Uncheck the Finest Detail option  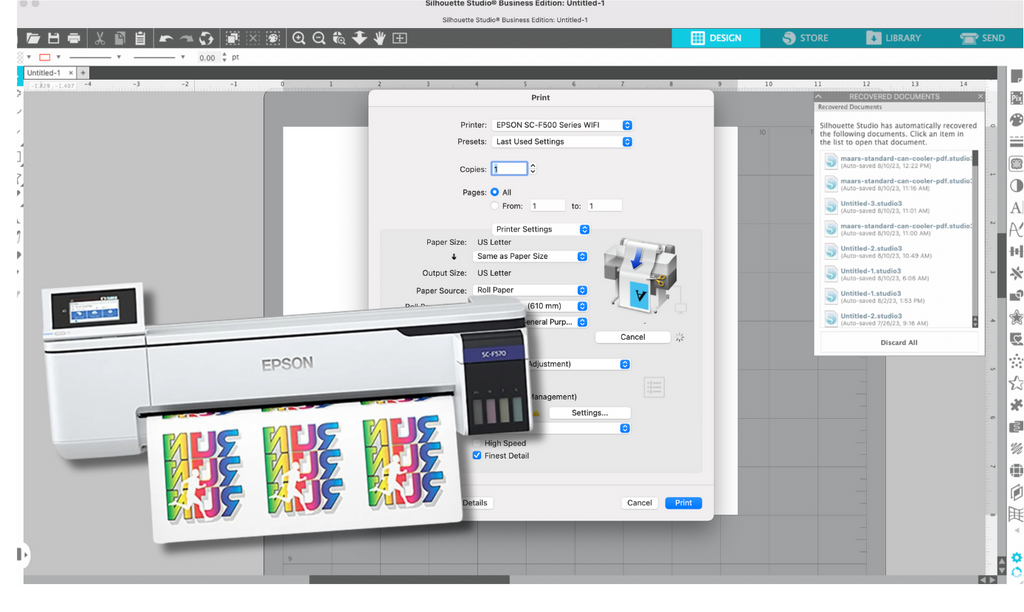click(476, 456)
